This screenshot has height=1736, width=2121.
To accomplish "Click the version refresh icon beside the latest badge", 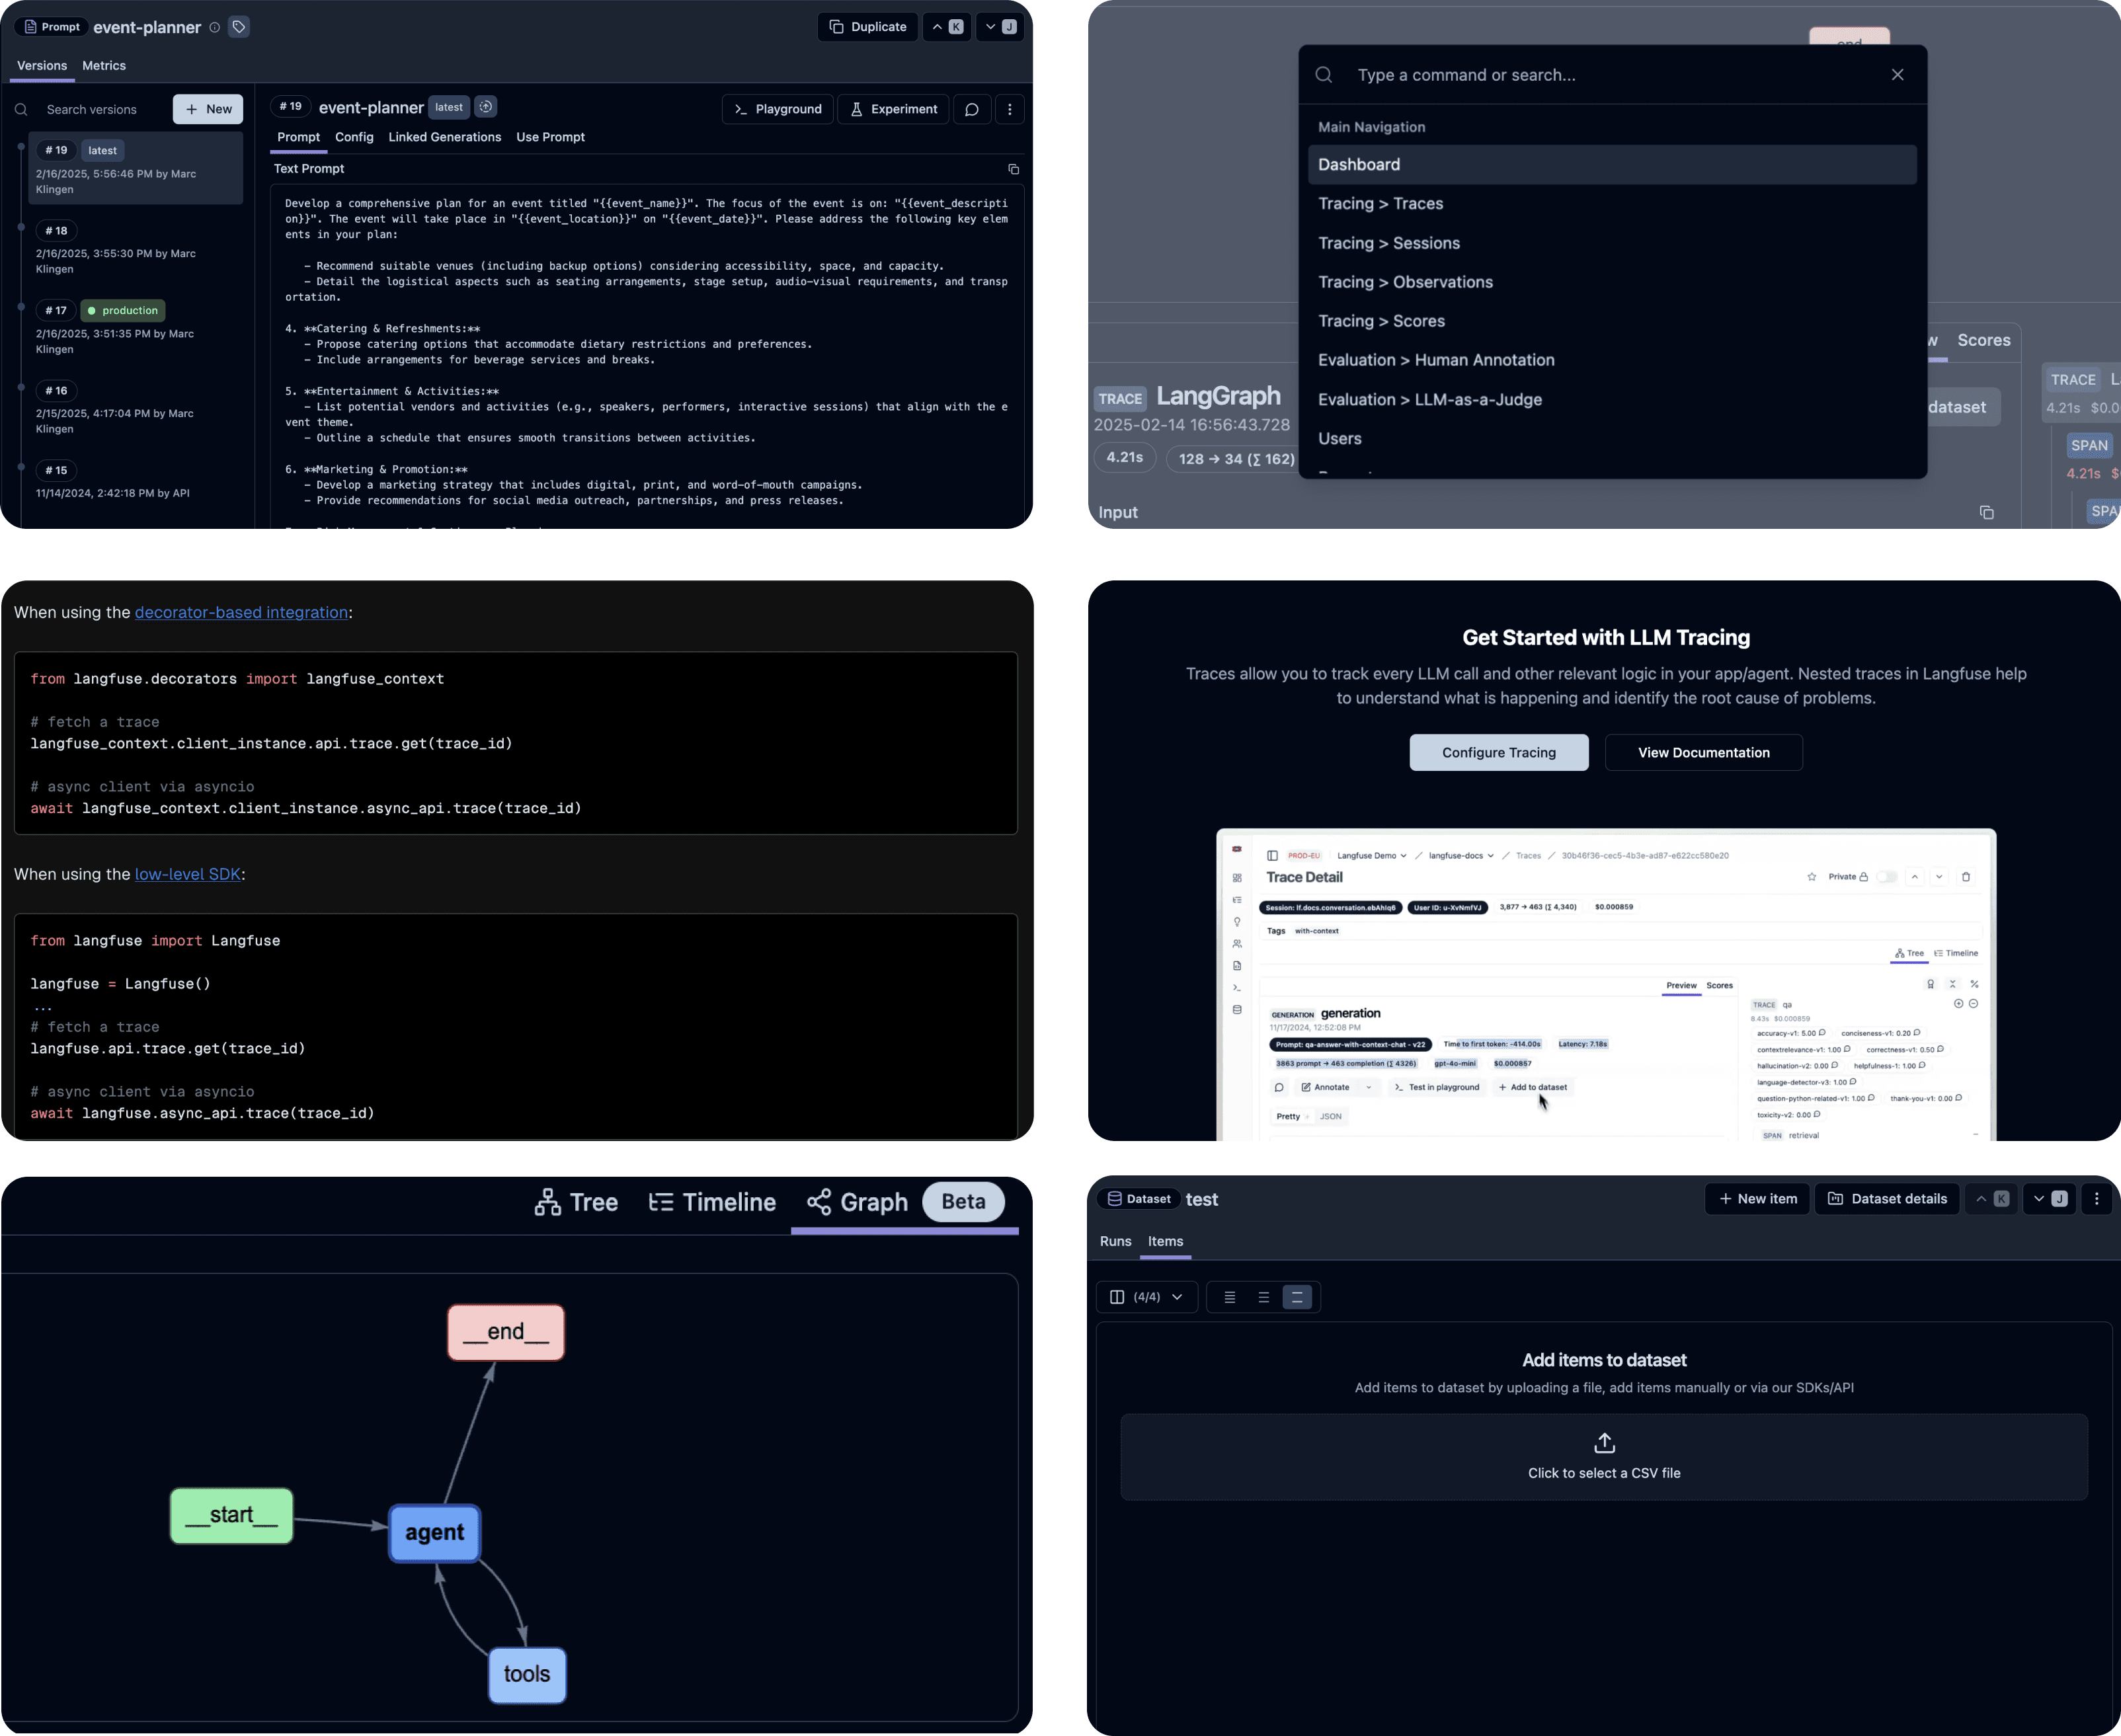I will coord(486,107).
